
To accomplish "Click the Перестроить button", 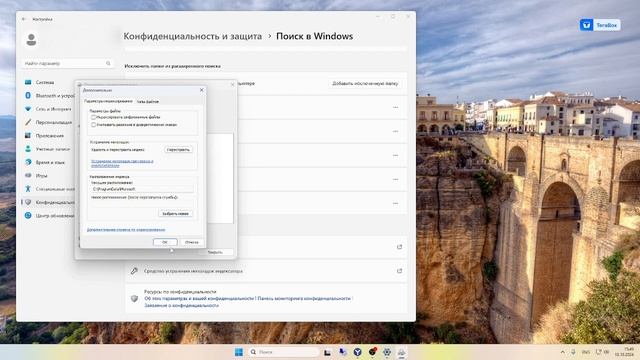I will click(x=178, y=150).
